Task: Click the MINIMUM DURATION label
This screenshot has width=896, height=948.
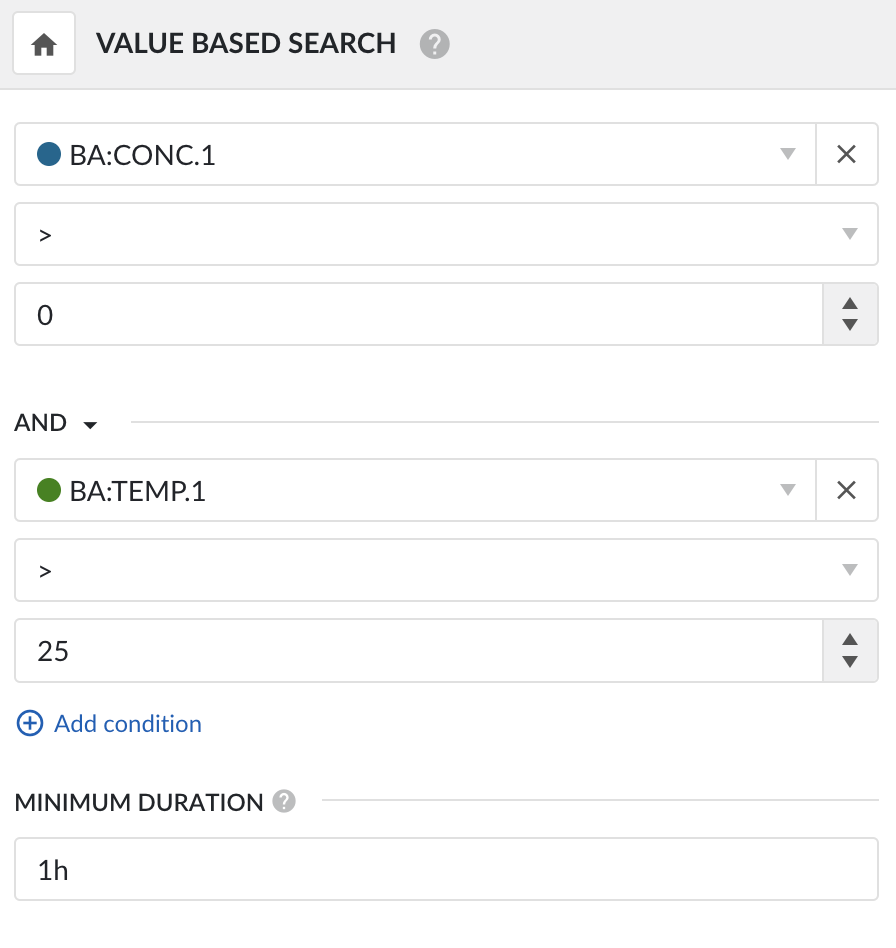Action: [139, 802]
